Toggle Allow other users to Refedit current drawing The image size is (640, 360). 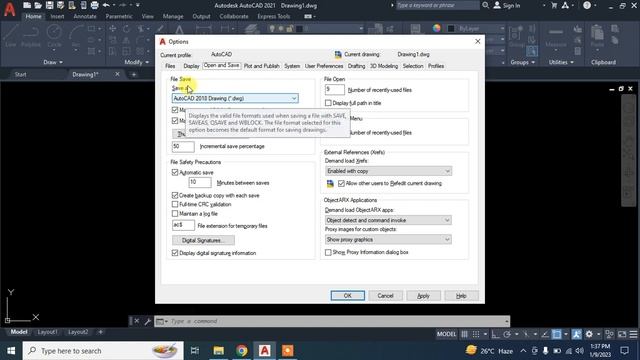[341, 183]
